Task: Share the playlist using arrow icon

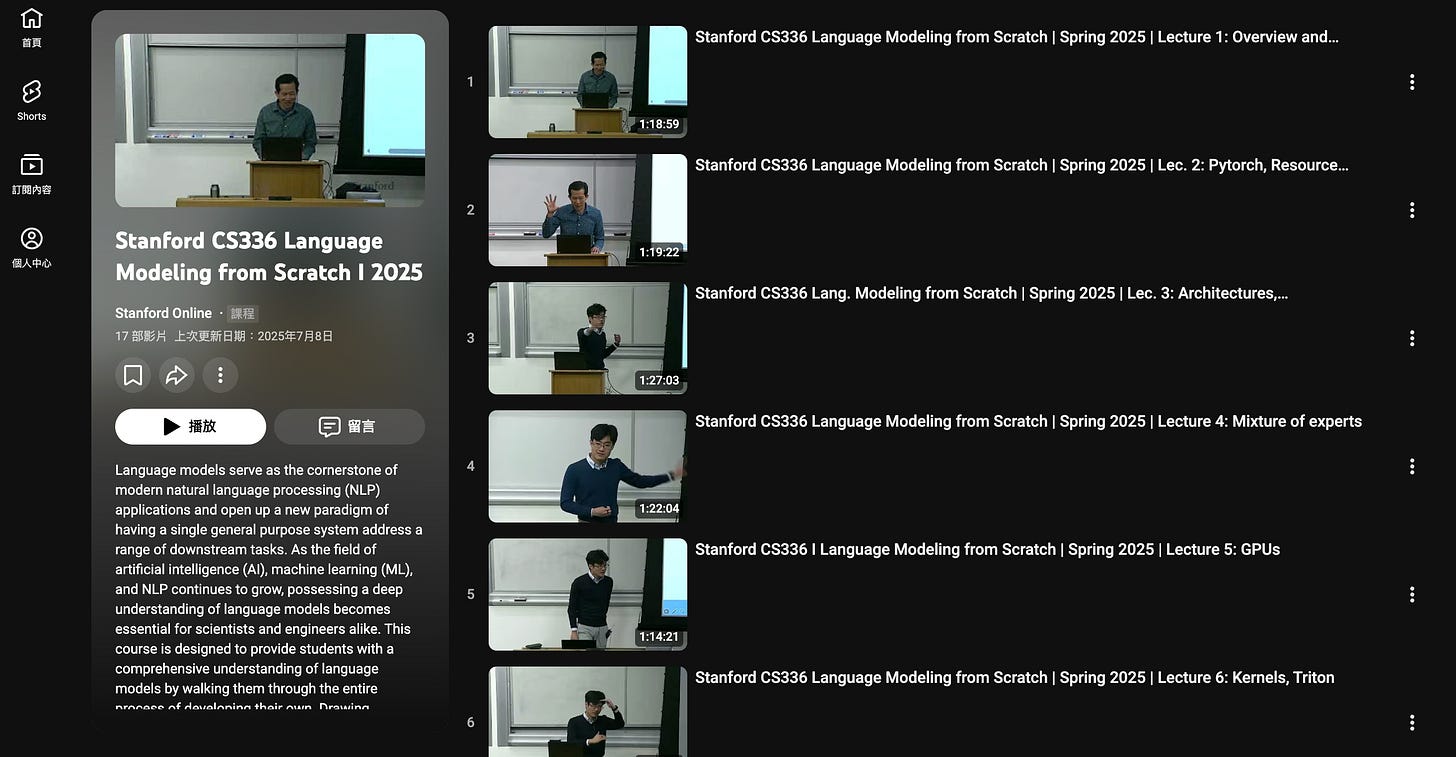Action: coord(177,375)
